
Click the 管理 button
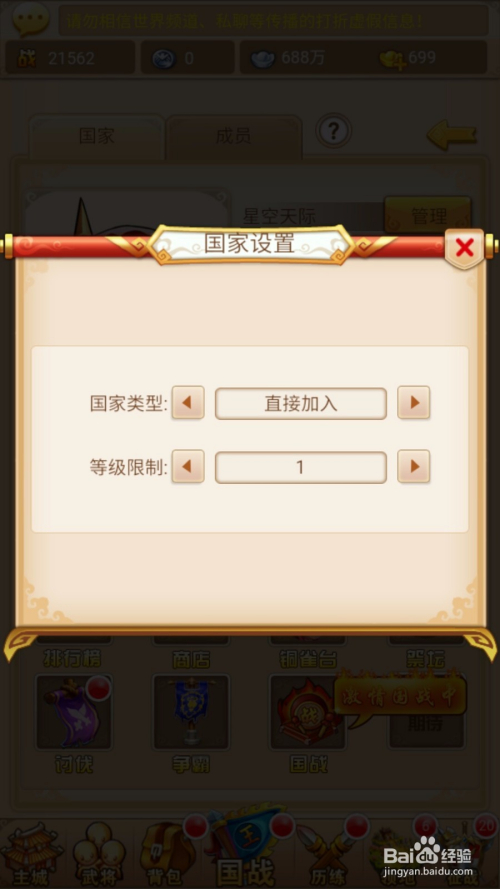428,215
